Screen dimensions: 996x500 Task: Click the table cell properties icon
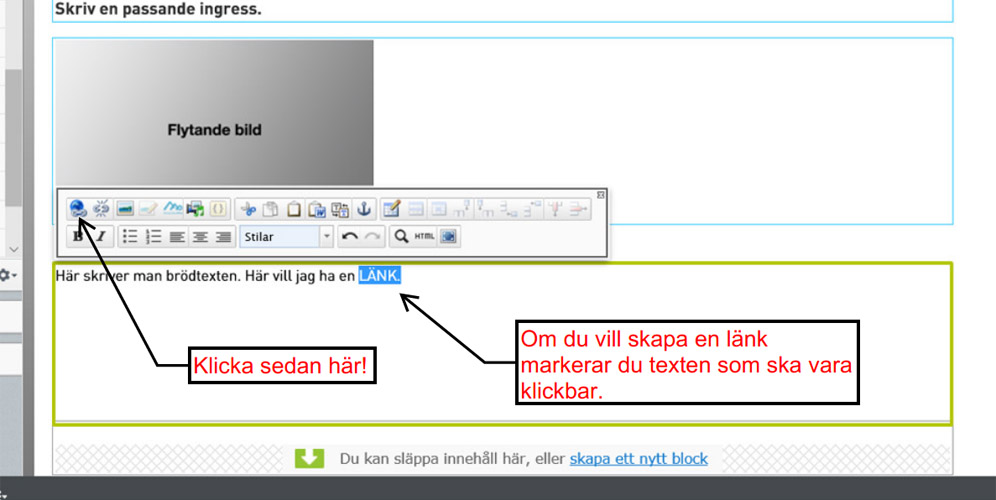coord(439,208)
